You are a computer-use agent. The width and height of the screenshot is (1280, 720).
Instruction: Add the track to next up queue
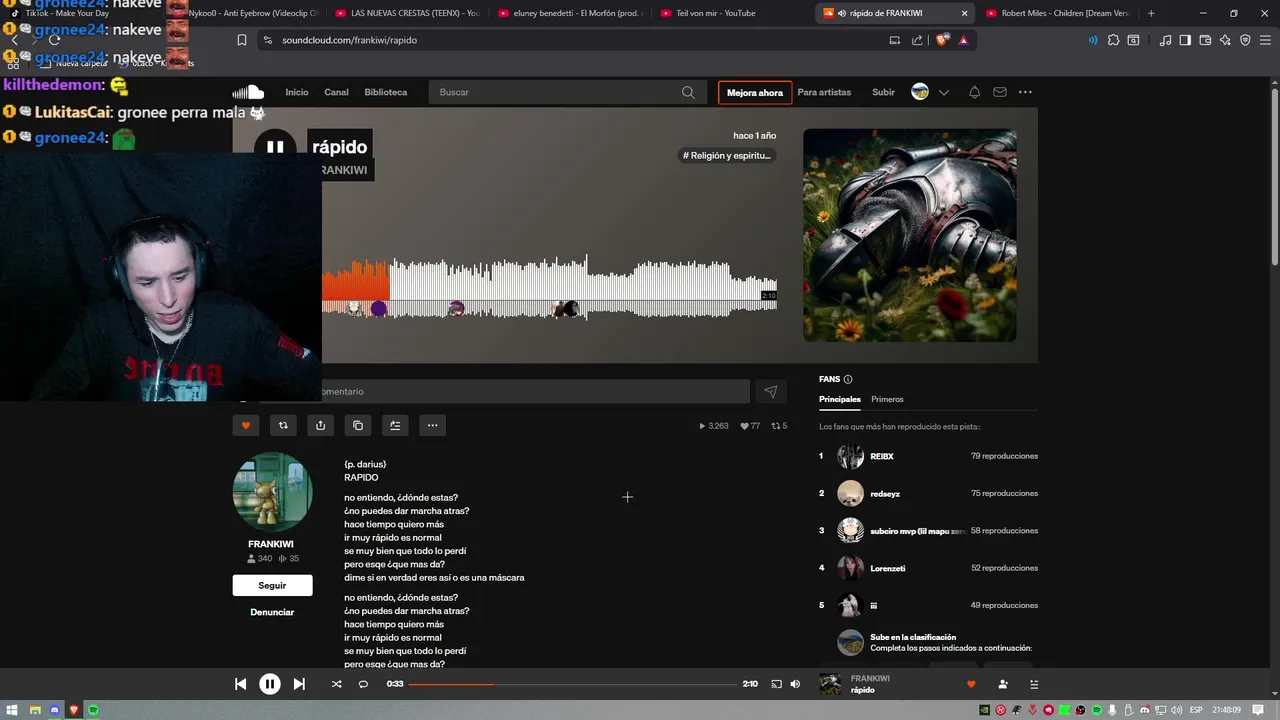click(395, 425)
